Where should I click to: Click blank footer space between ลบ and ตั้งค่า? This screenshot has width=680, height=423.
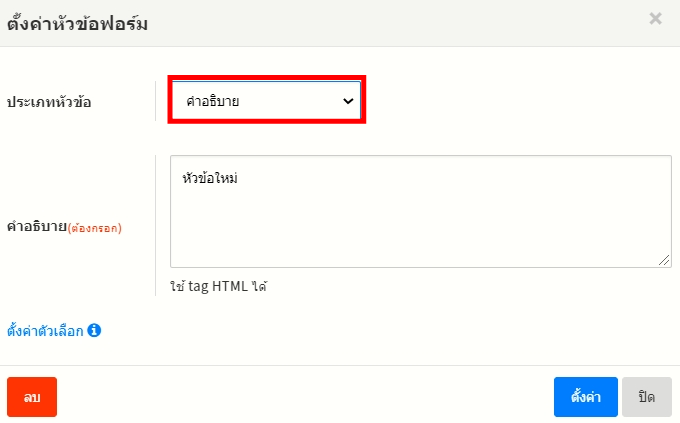pos(300,397)
